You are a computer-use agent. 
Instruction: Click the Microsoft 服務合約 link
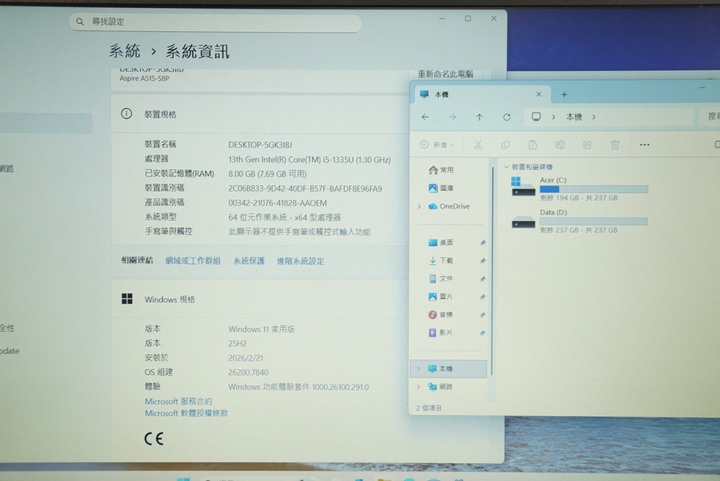tap(178, 401)
